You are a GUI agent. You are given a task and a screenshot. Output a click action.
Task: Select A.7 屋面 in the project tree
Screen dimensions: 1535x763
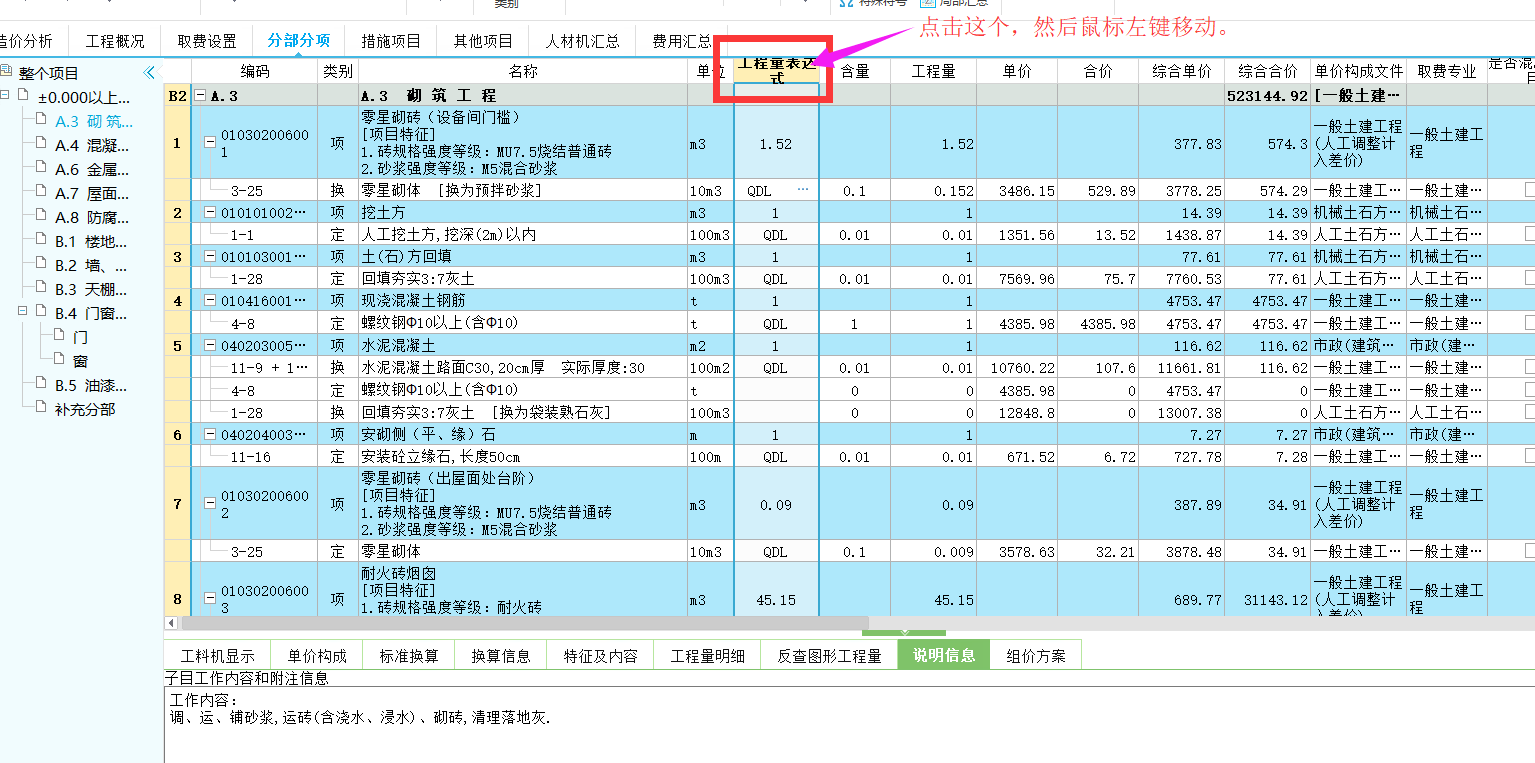(x=92, y=193)
